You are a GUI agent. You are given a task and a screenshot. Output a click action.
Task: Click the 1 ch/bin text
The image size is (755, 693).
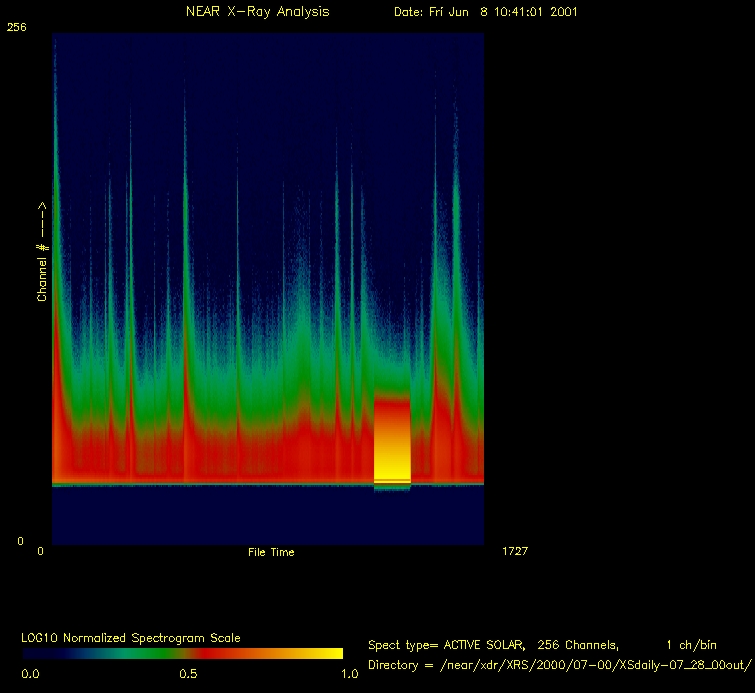pos(691,645)
